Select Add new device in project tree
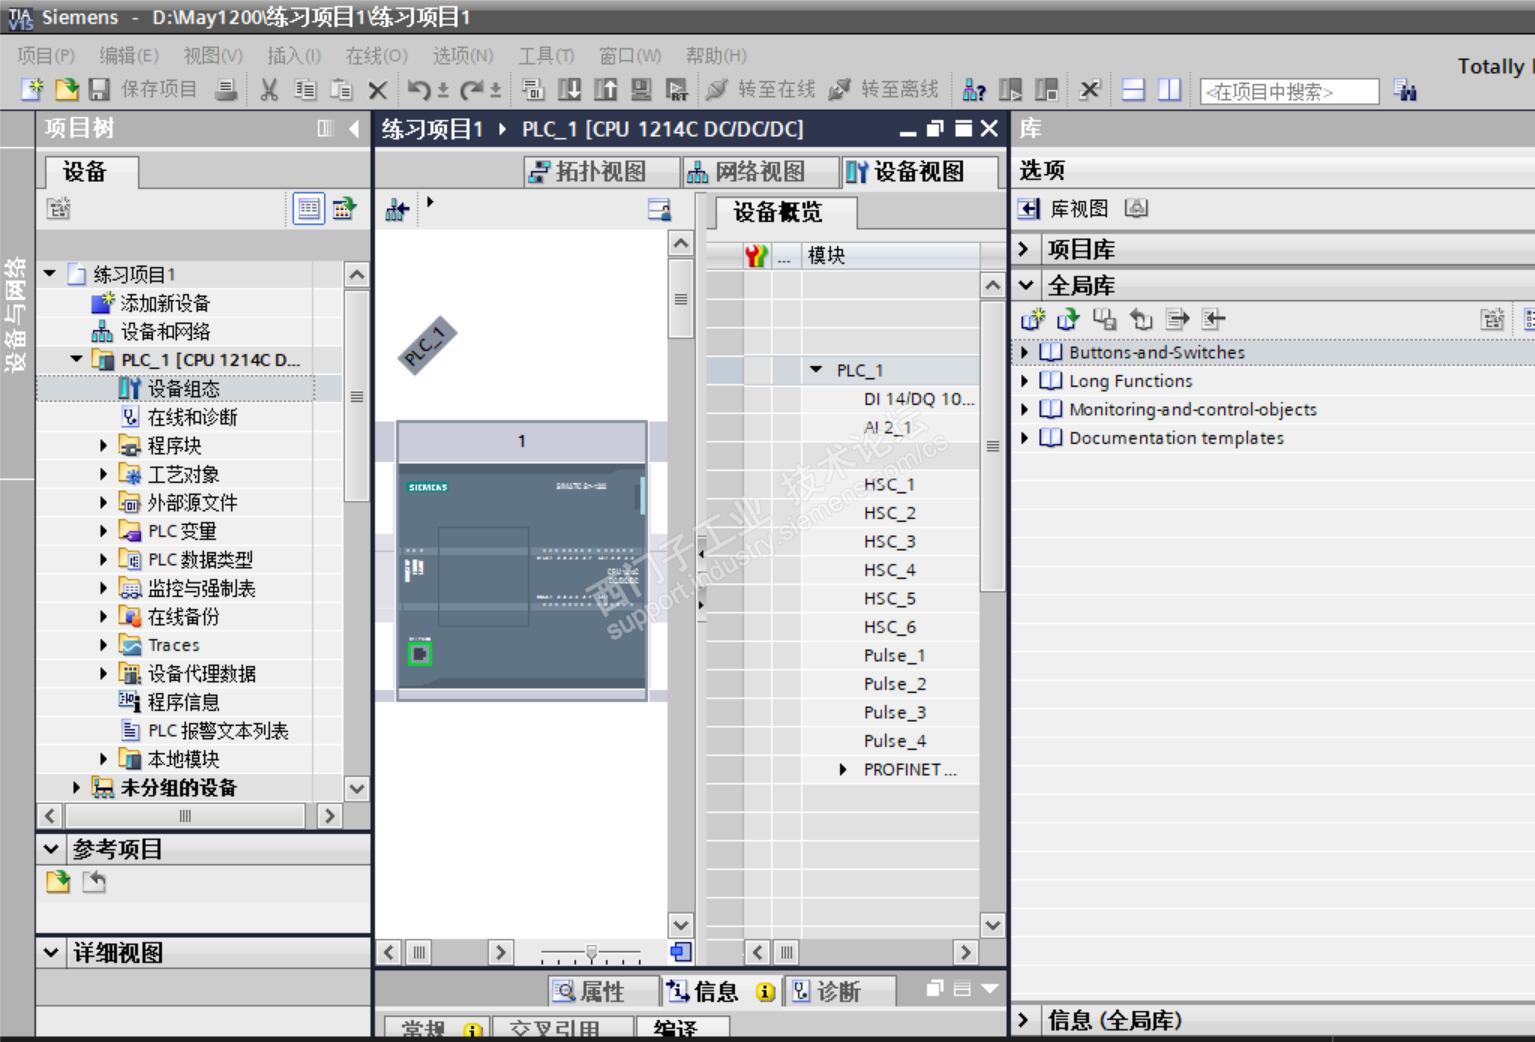Screen dimensions: 1535x1042 pos(165,303)
